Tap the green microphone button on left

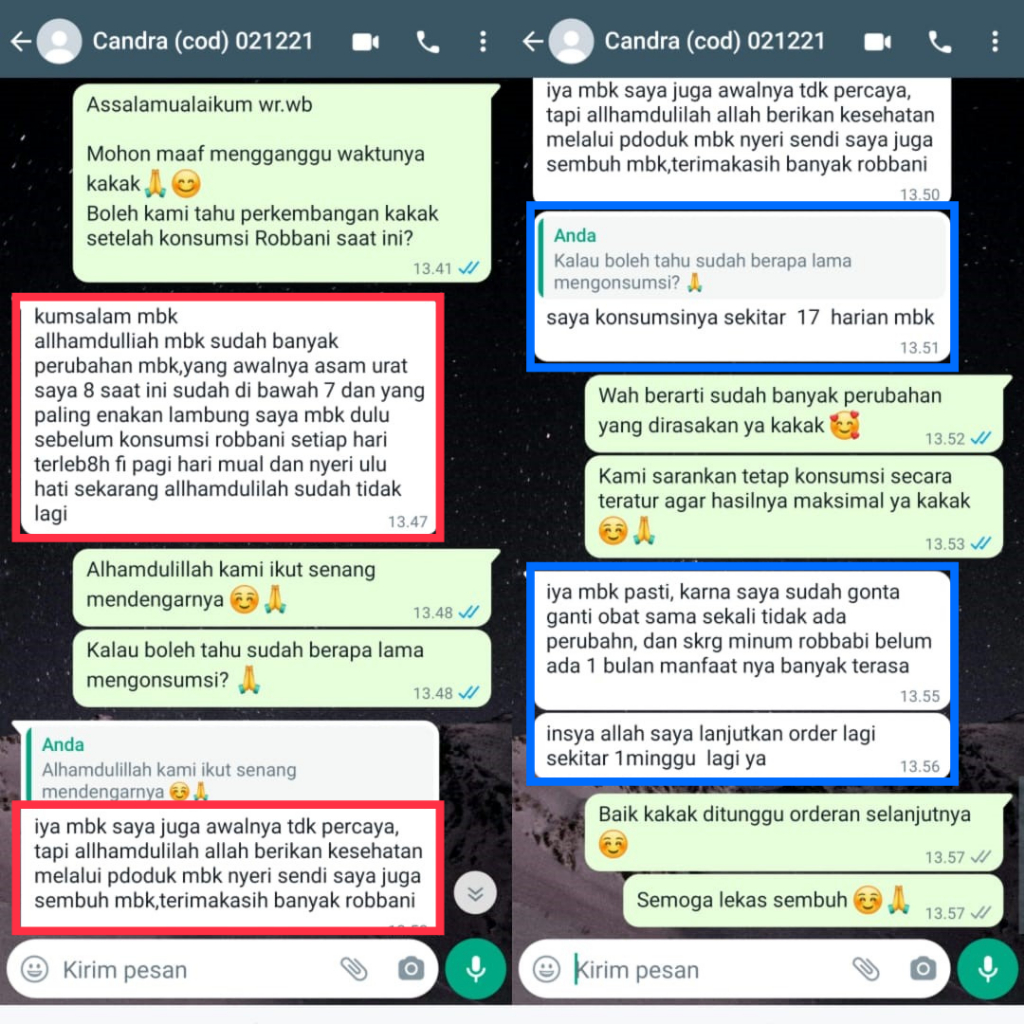[475, 969]
